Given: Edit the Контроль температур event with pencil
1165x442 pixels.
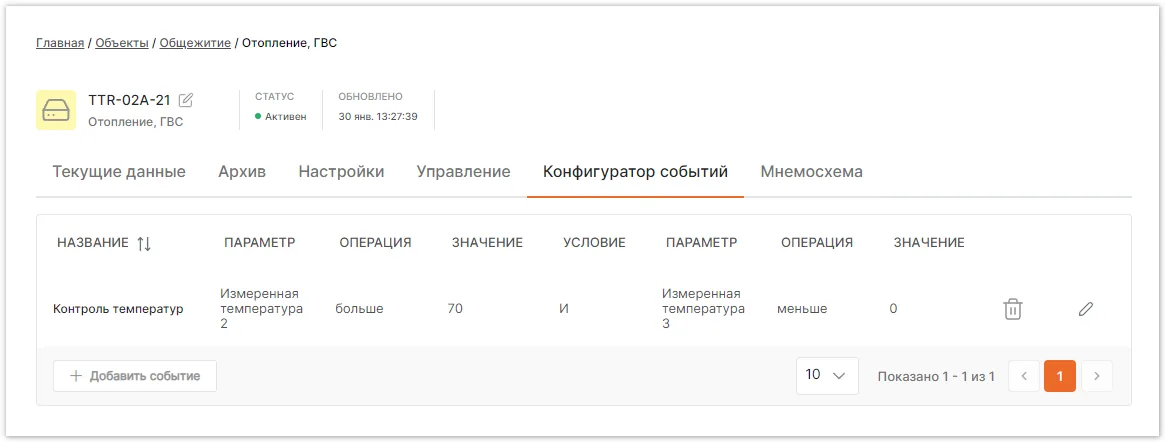Looking at the screenshot, I should point(1086,309).
